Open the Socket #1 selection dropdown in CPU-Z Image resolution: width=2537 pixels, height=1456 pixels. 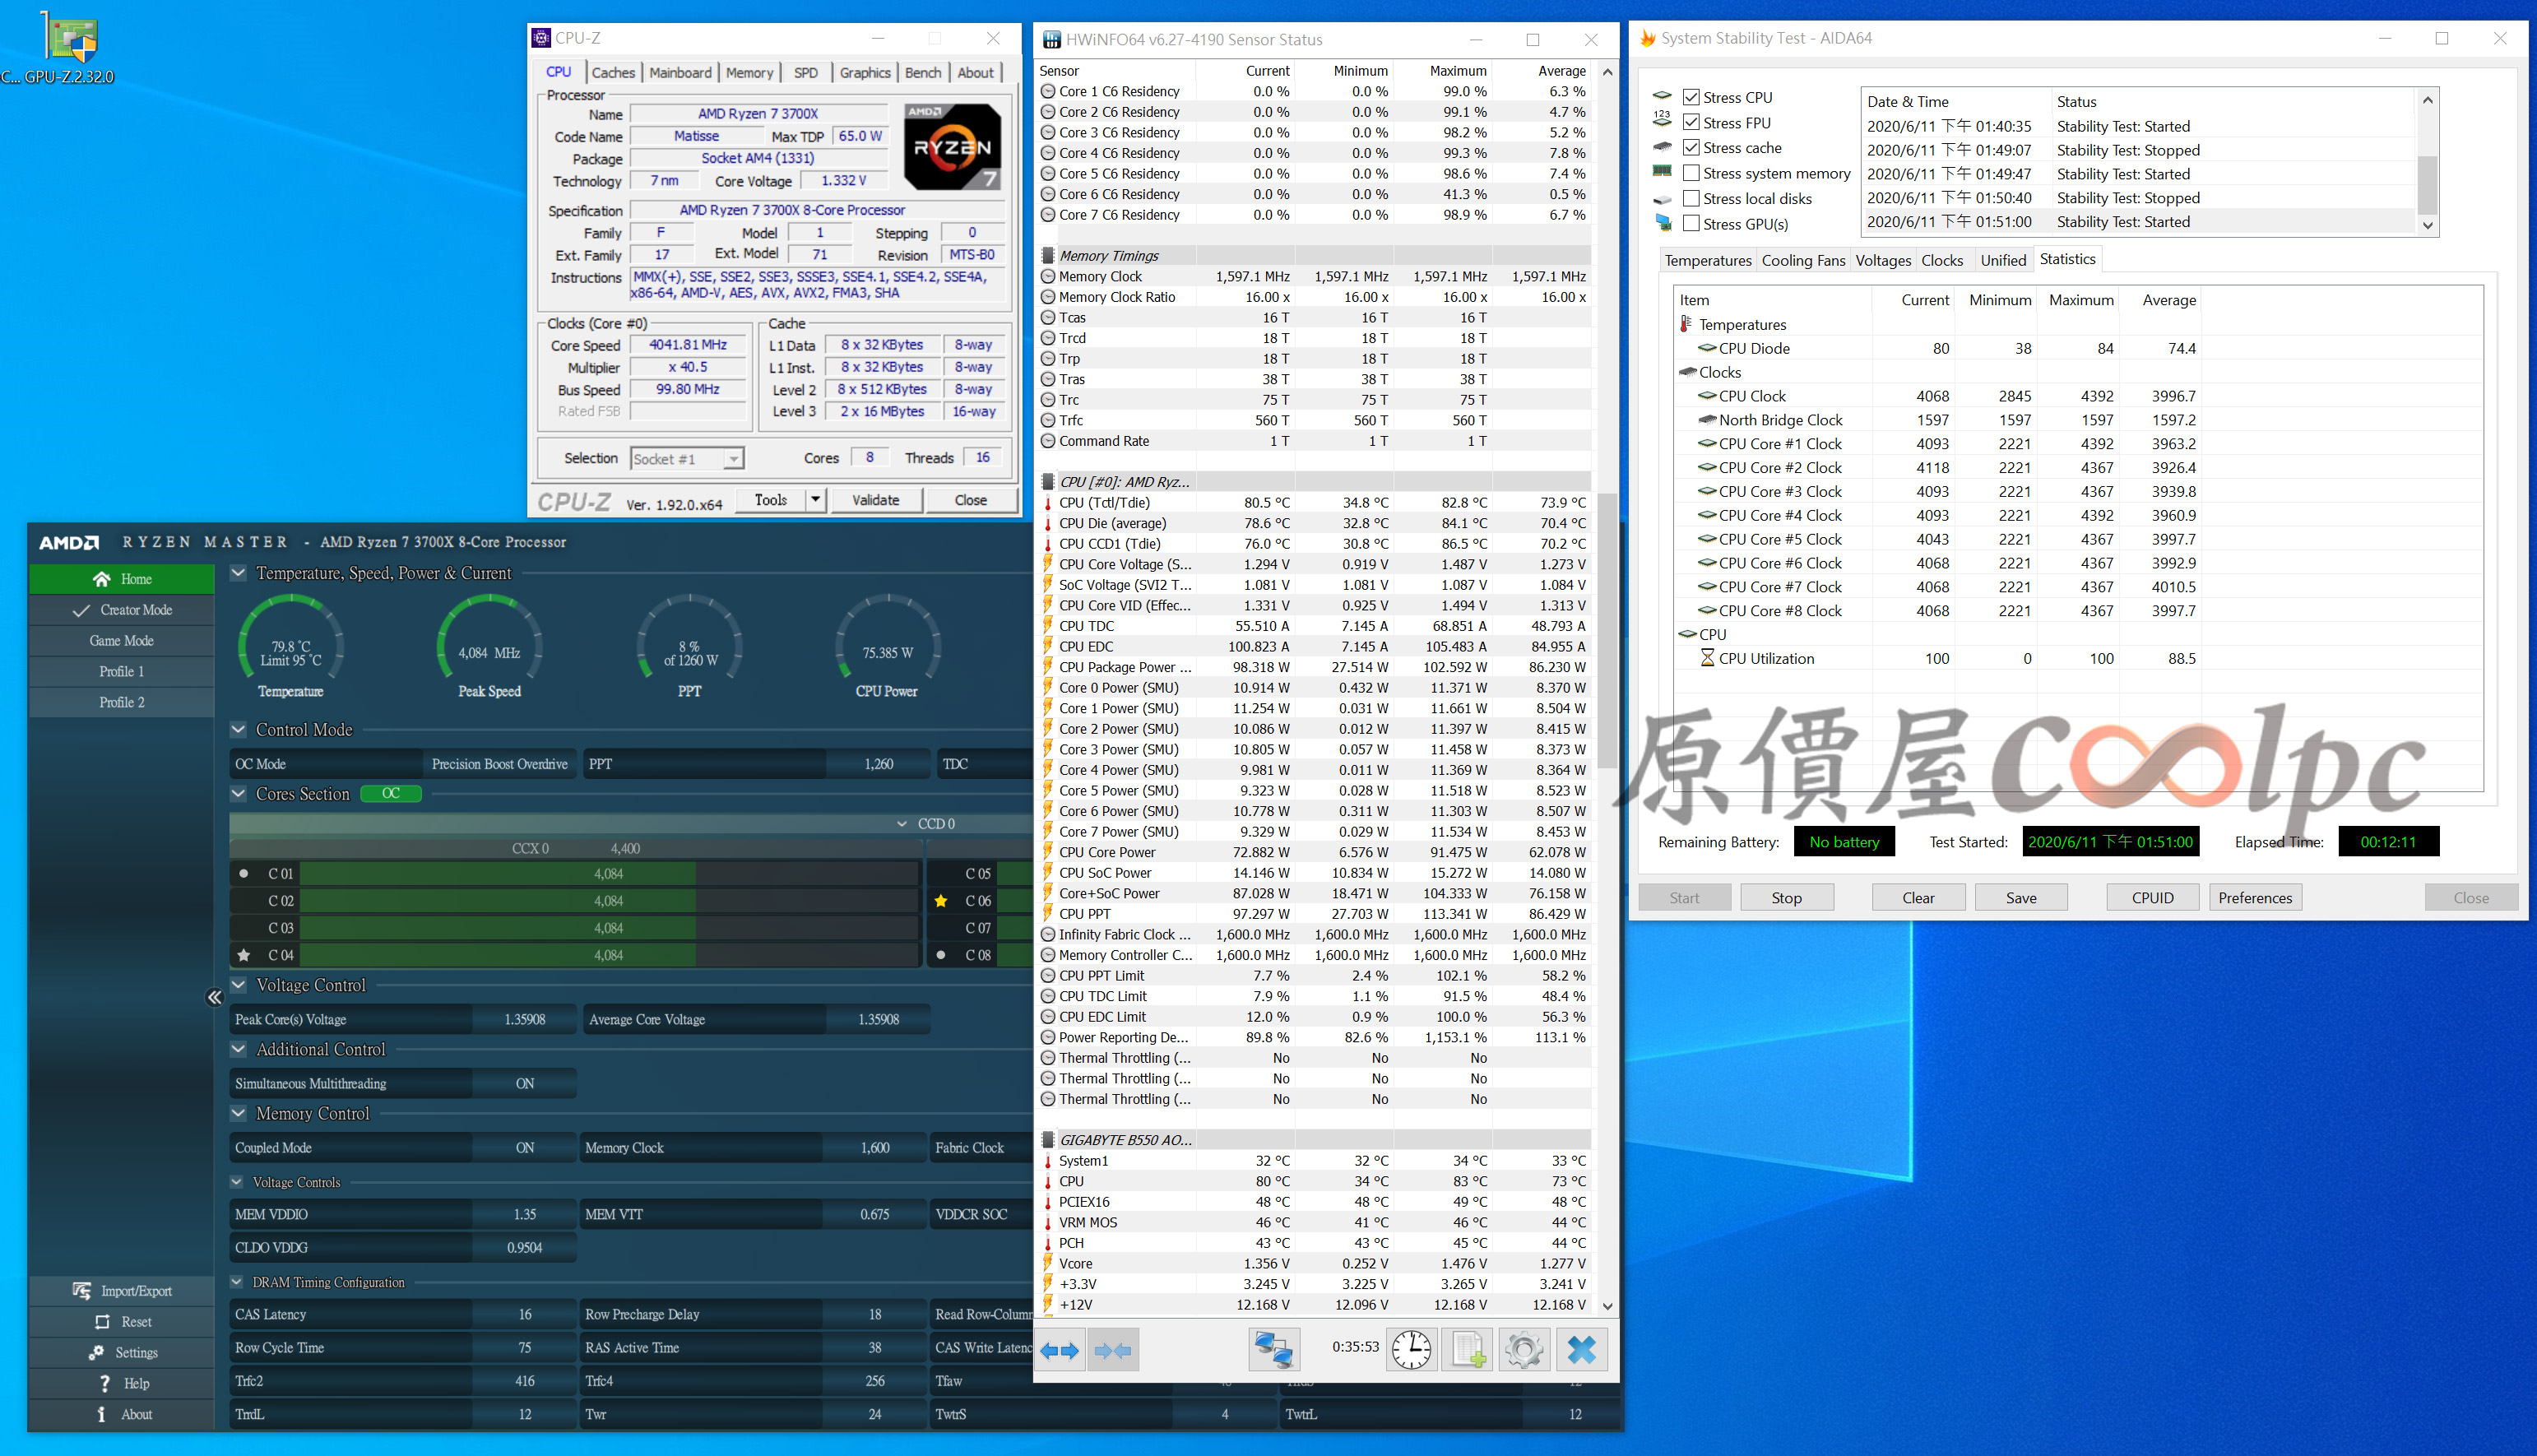click(x=733, y=459)
